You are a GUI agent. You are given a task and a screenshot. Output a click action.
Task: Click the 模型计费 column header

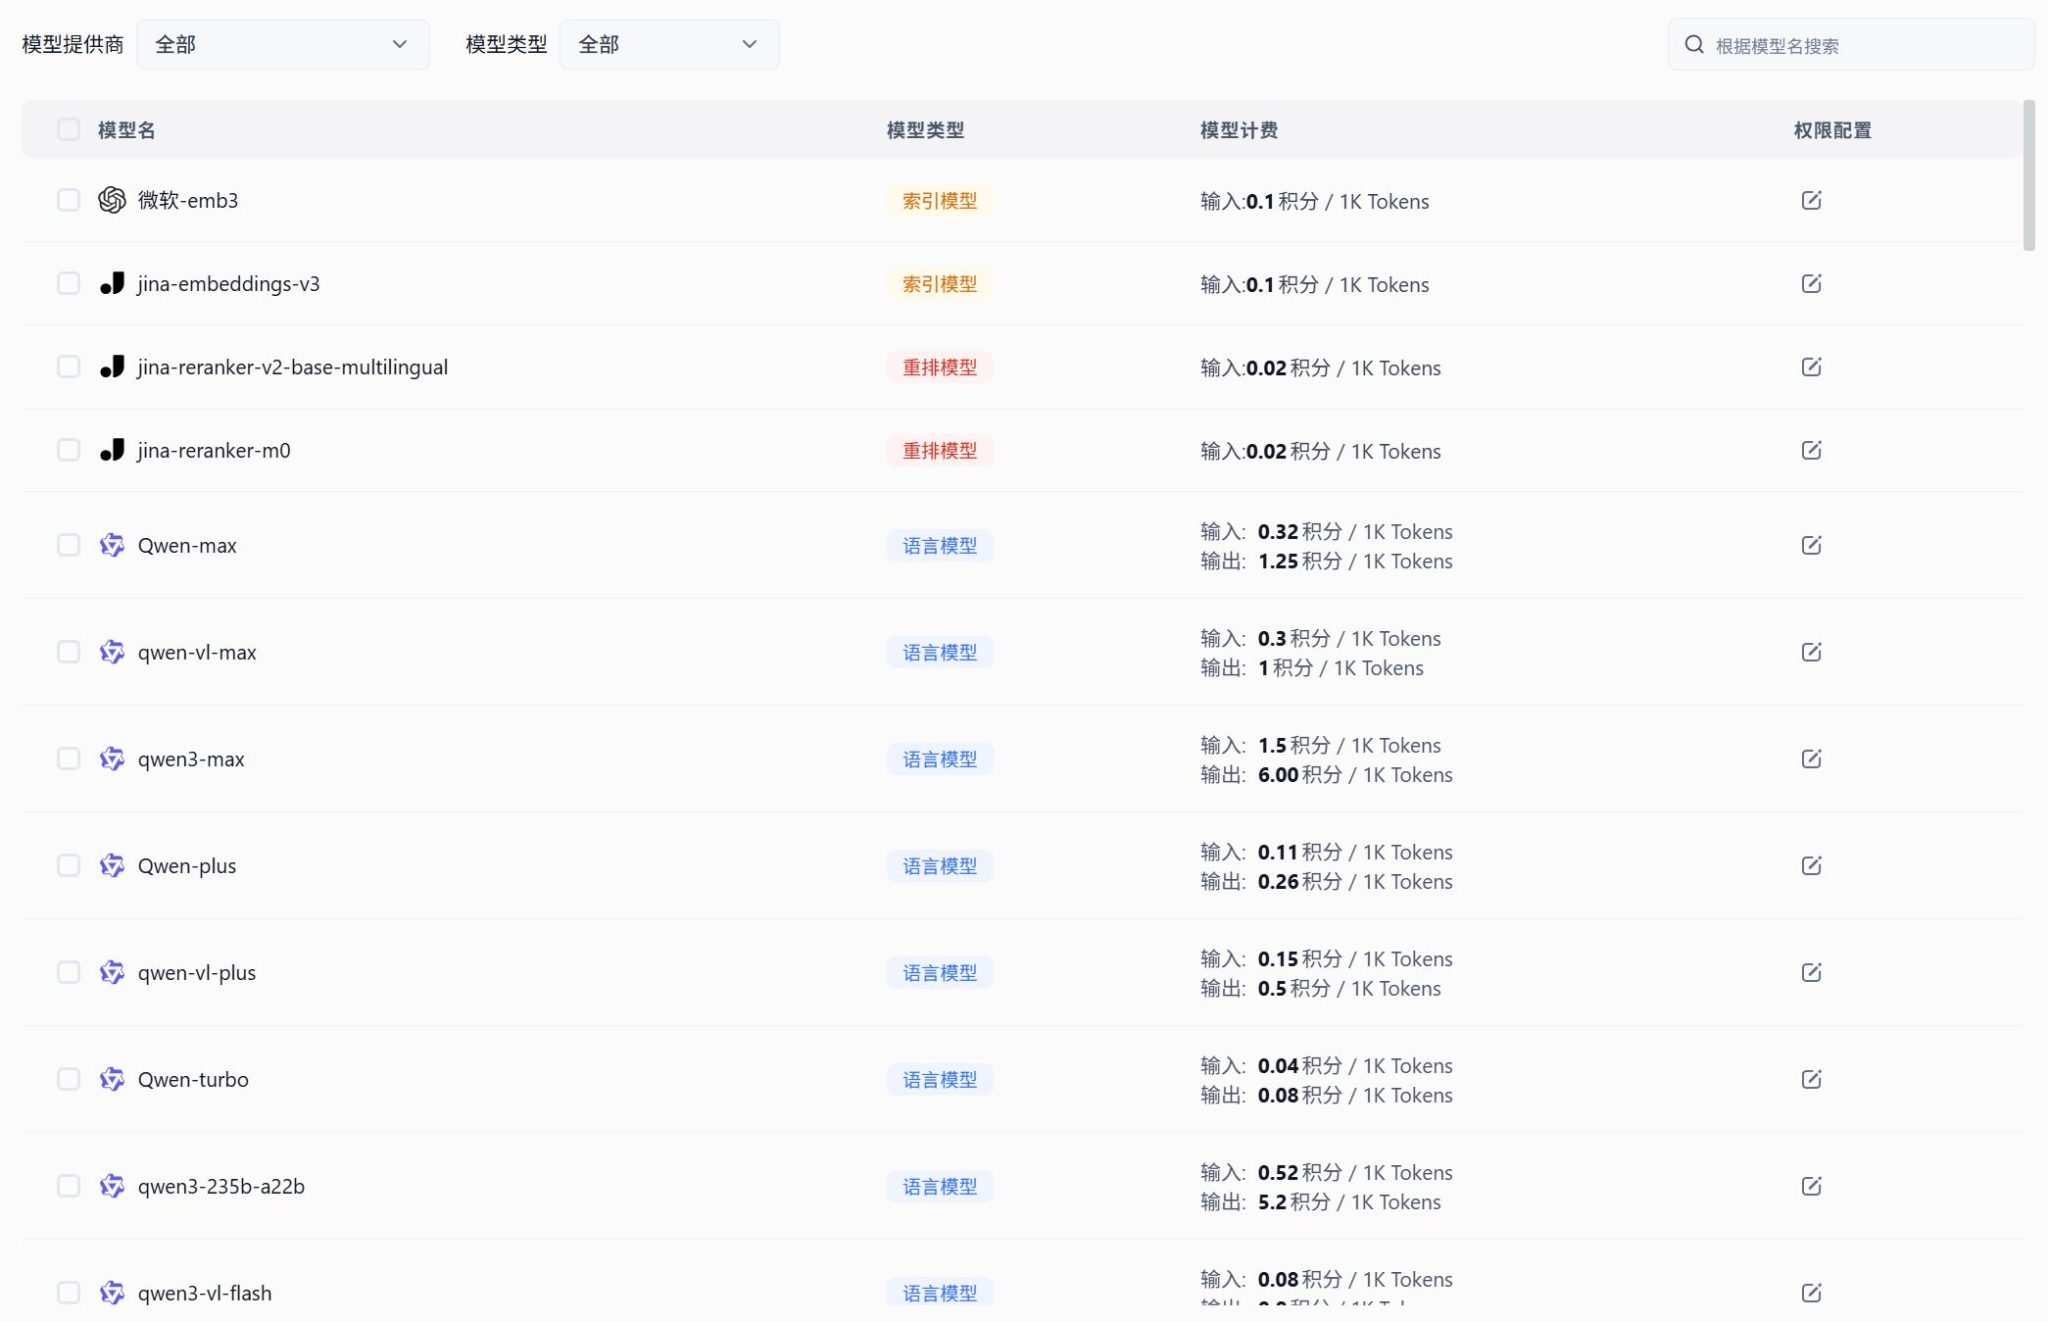pyautogui.click(x=1238, y=130)
